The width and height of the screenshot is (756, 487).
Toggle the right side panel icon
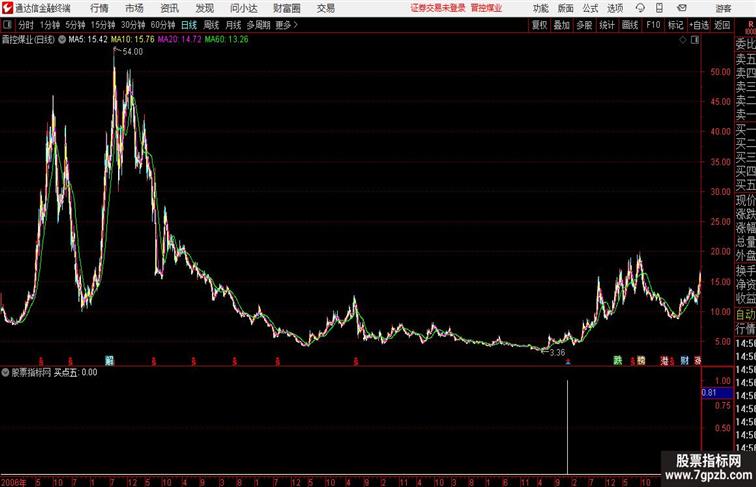(x=695, y=40)
